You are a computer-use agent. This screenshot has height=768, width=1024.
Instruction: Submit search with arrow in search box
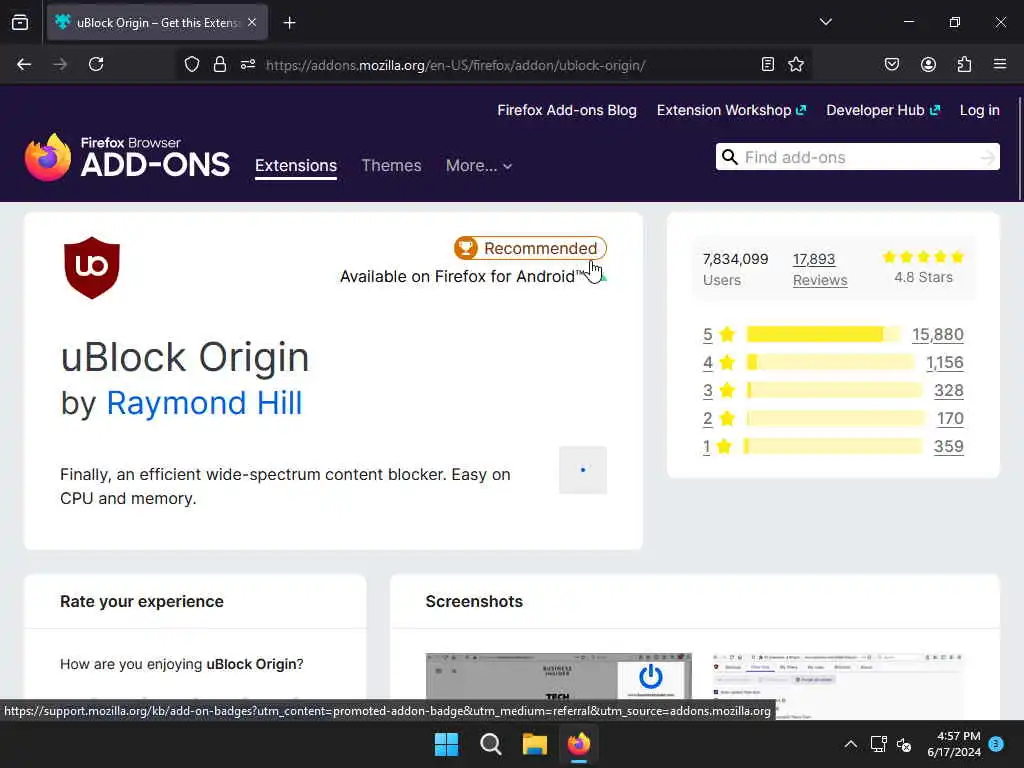987,157
